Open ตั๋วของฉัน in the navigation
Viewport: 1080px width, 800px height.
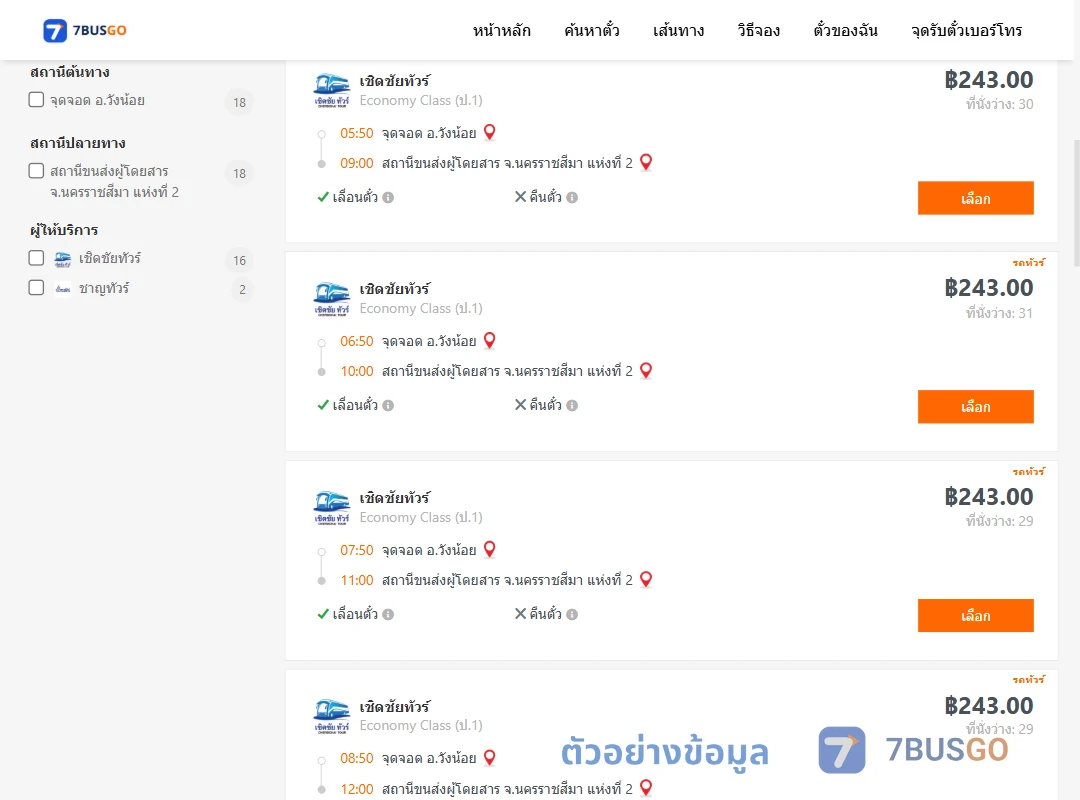(845, 30)
